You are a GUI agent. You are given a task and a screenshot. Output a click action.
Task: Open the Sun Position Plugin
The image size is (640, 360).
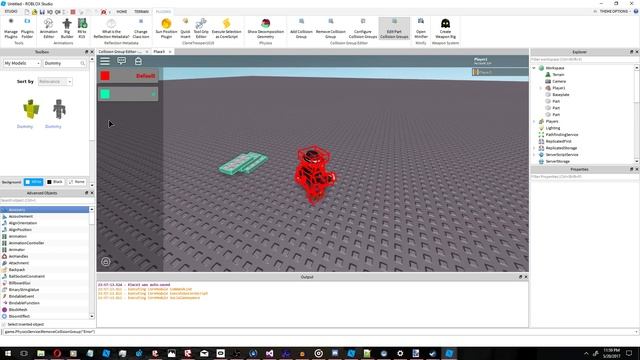pyautogui.click(x=166, y=28)
